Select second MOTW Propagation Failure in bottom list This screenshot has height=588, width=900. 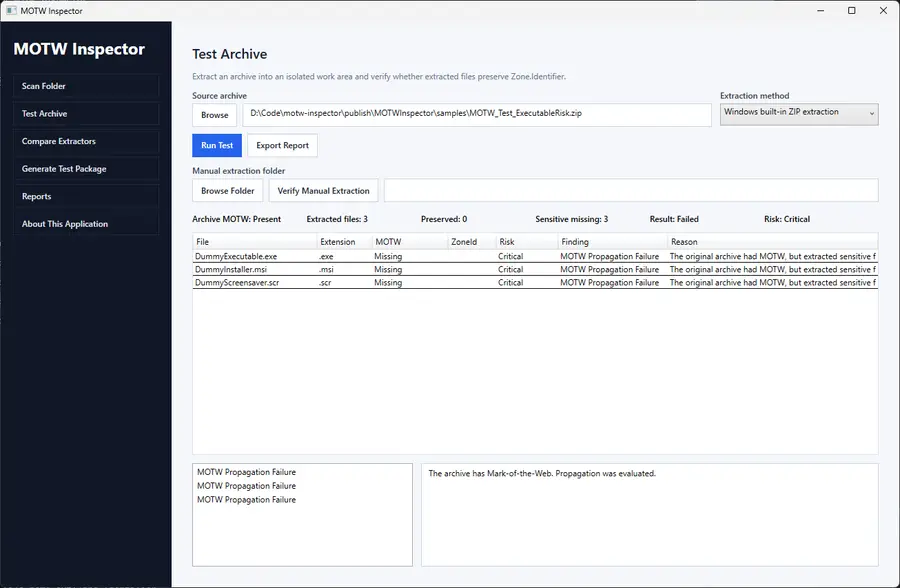[246, 486]
